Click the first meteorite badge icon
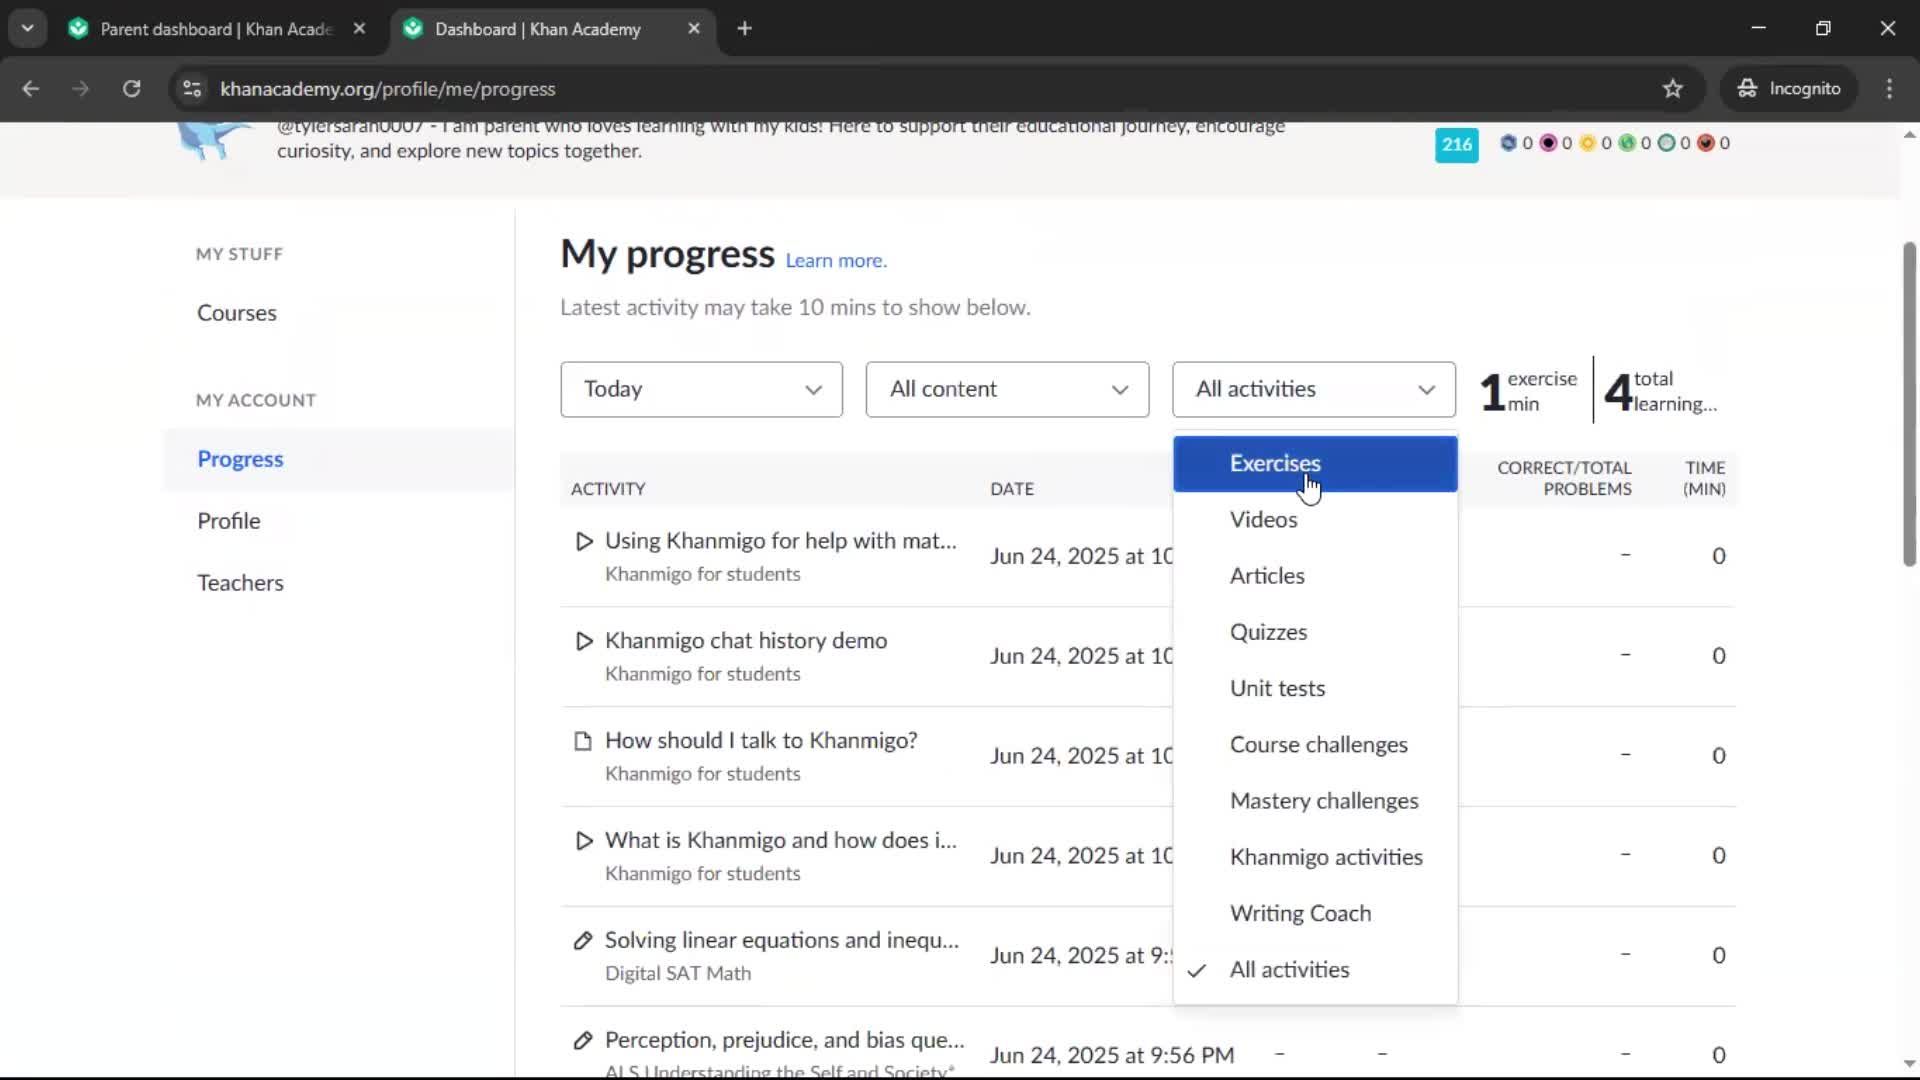Image resolution: width=1920 pixels, height=1080 pixels. tap(1508, 143)
